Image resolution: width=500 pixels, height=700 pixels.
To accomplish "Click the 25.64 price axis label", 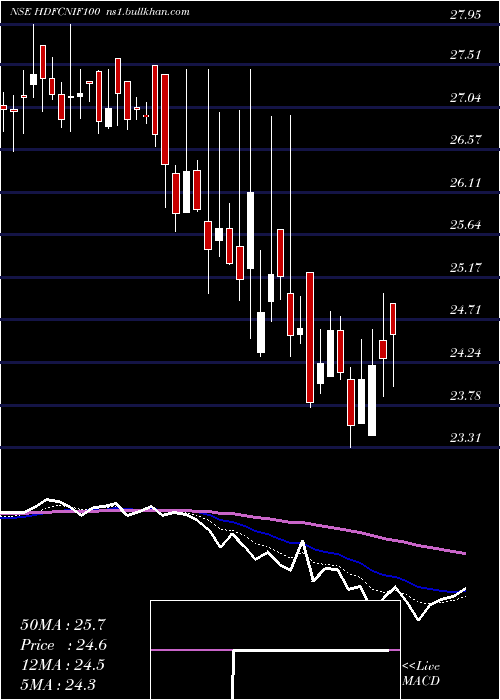I will 465,225.
